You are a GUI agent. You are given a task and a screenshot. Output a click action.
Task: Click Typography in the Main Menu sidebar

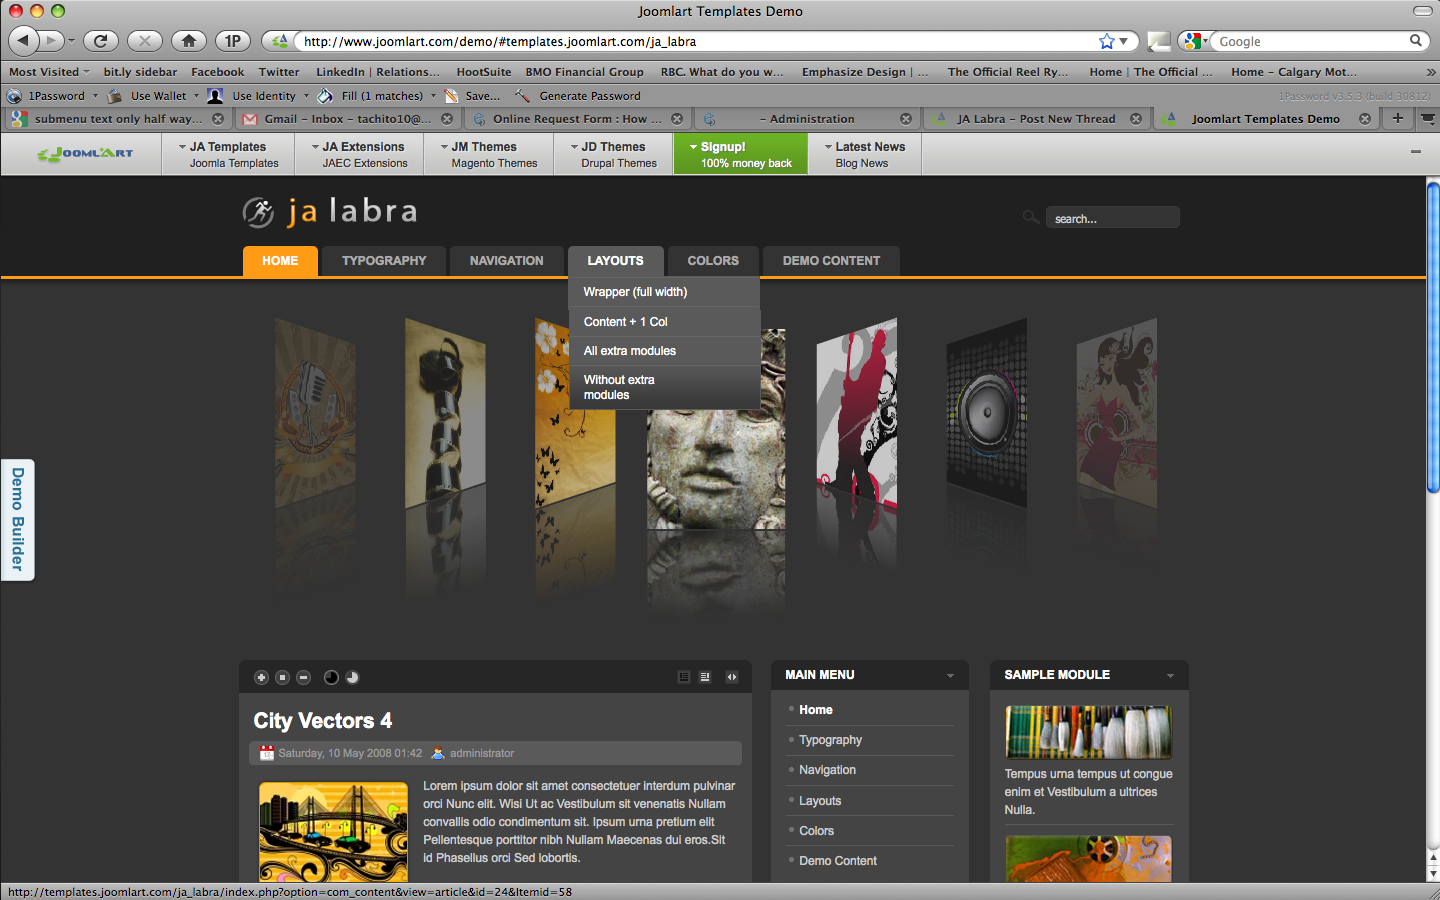point(830,740)
